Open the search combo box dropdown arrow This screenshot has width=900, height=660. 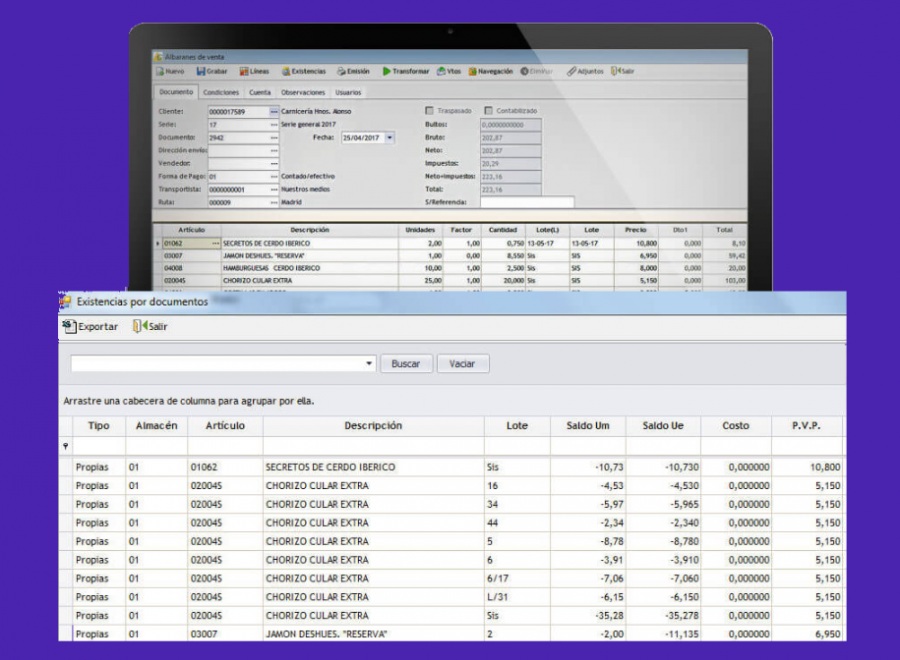(x=369, y=363)
